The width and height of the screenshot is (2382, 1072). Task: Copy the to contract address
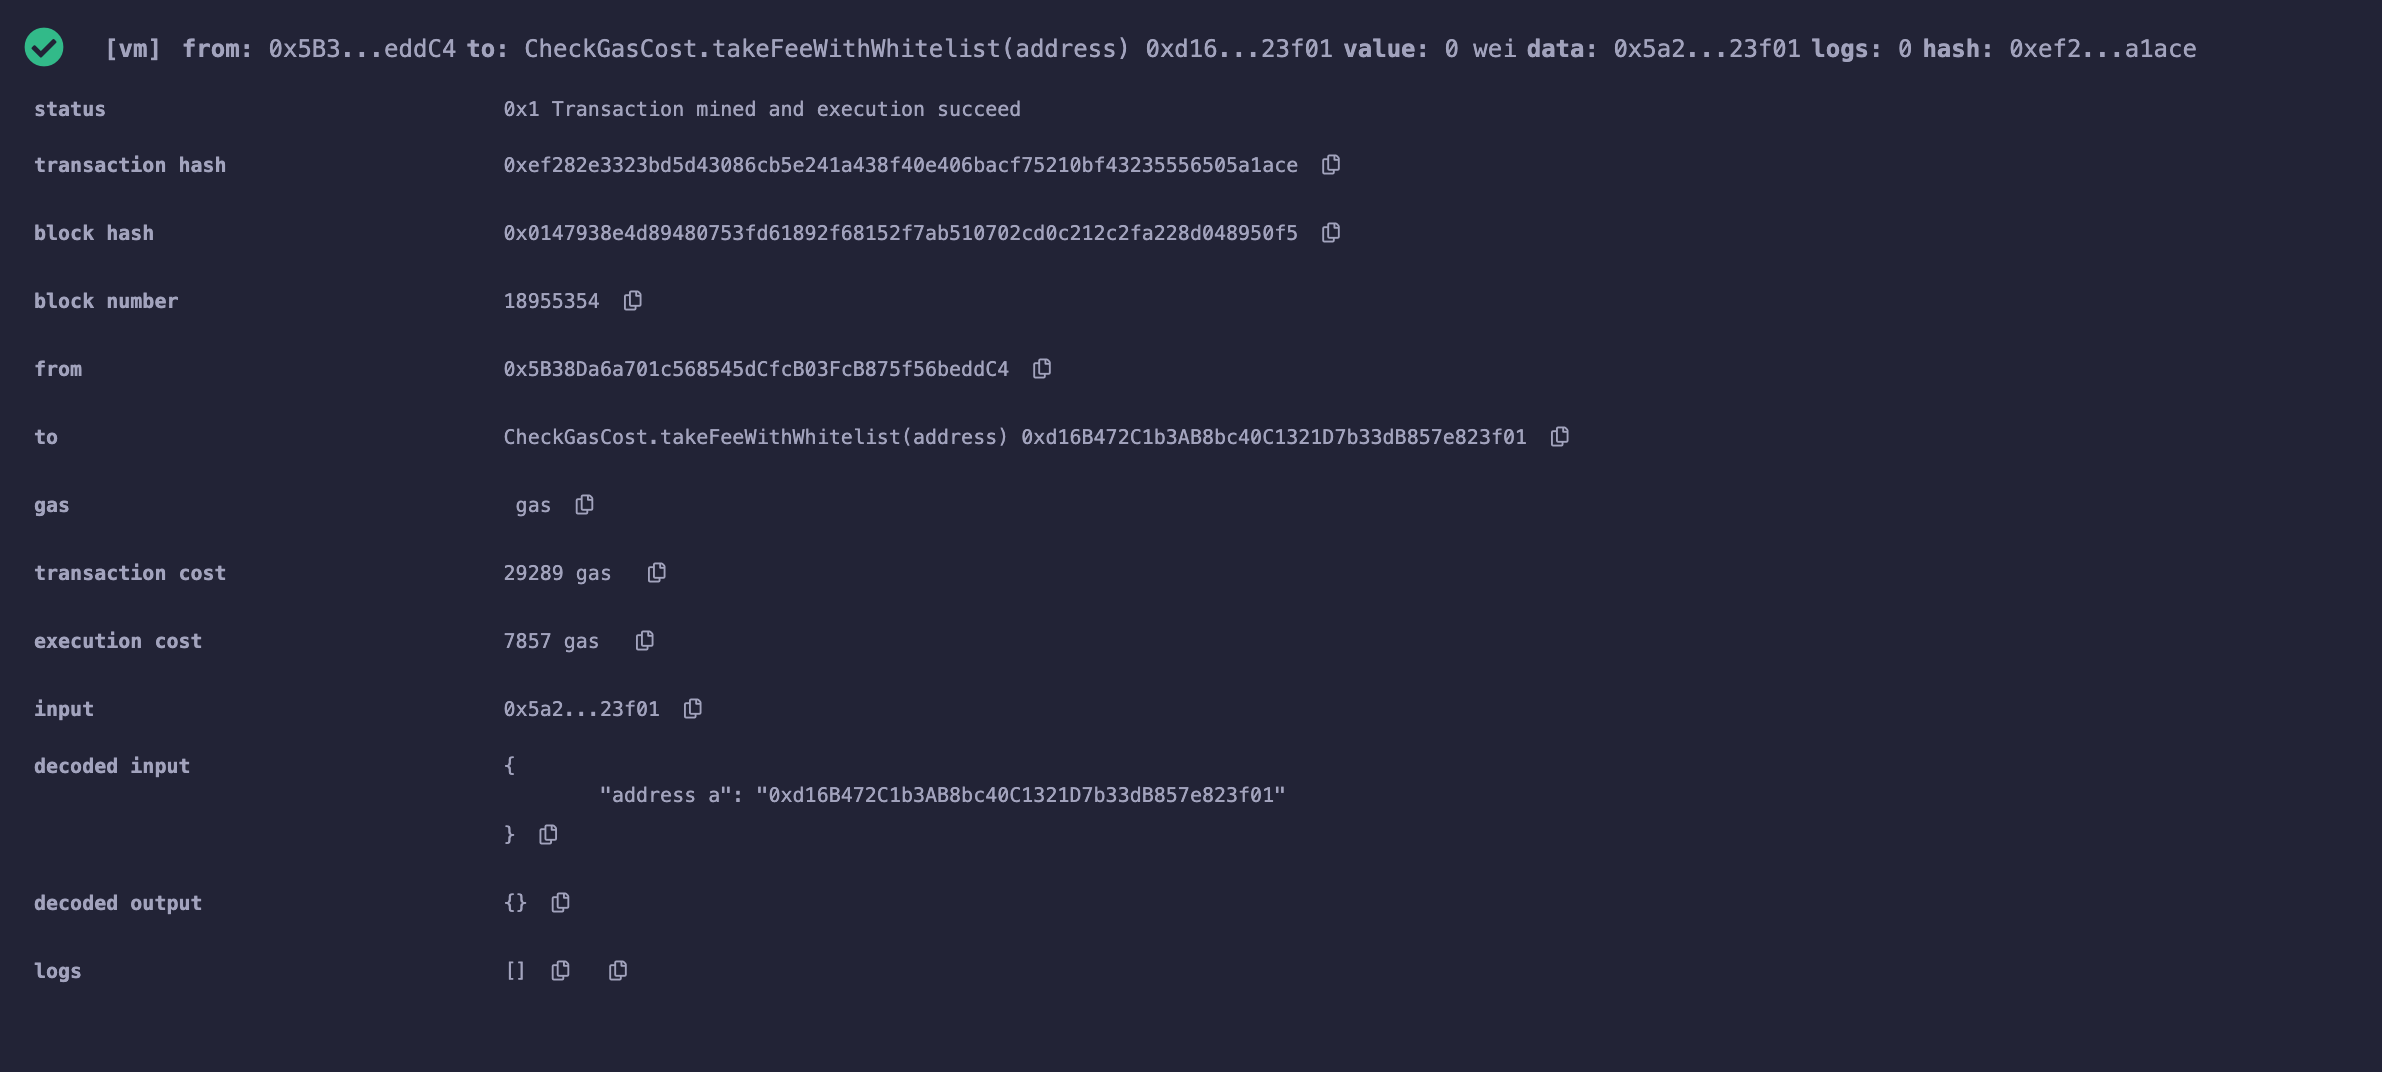[1559, 437]
